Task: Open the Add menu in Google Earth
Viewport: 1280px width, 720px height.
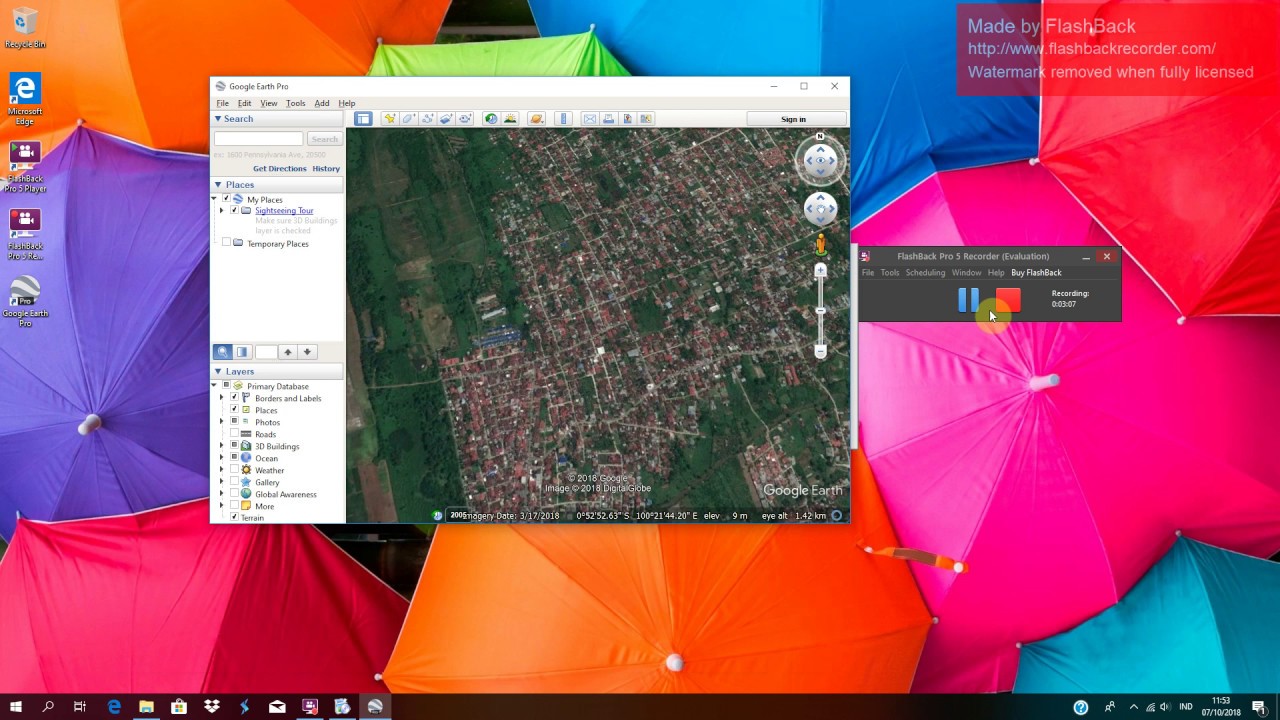Action: tap(322, 104)
